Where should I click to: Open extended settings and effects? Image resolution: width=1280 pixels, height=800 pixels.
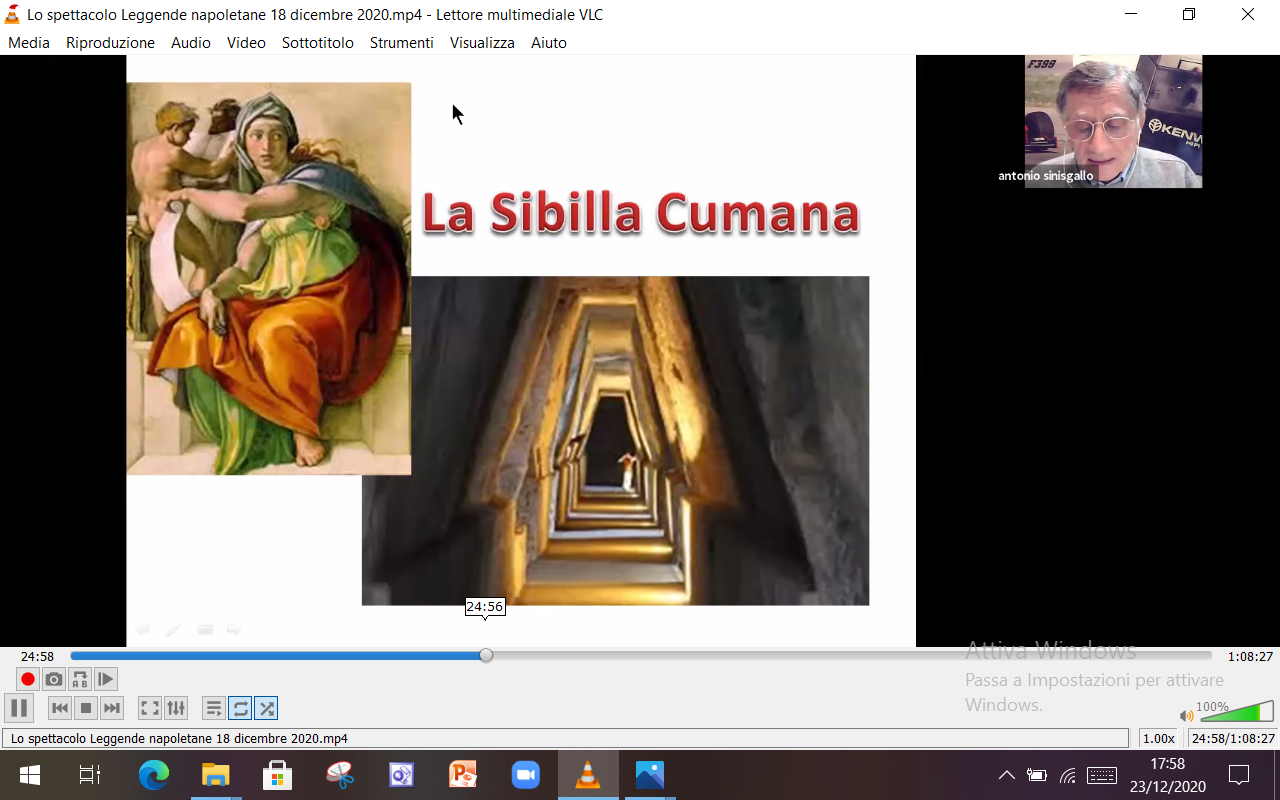(x=176, y=708)
